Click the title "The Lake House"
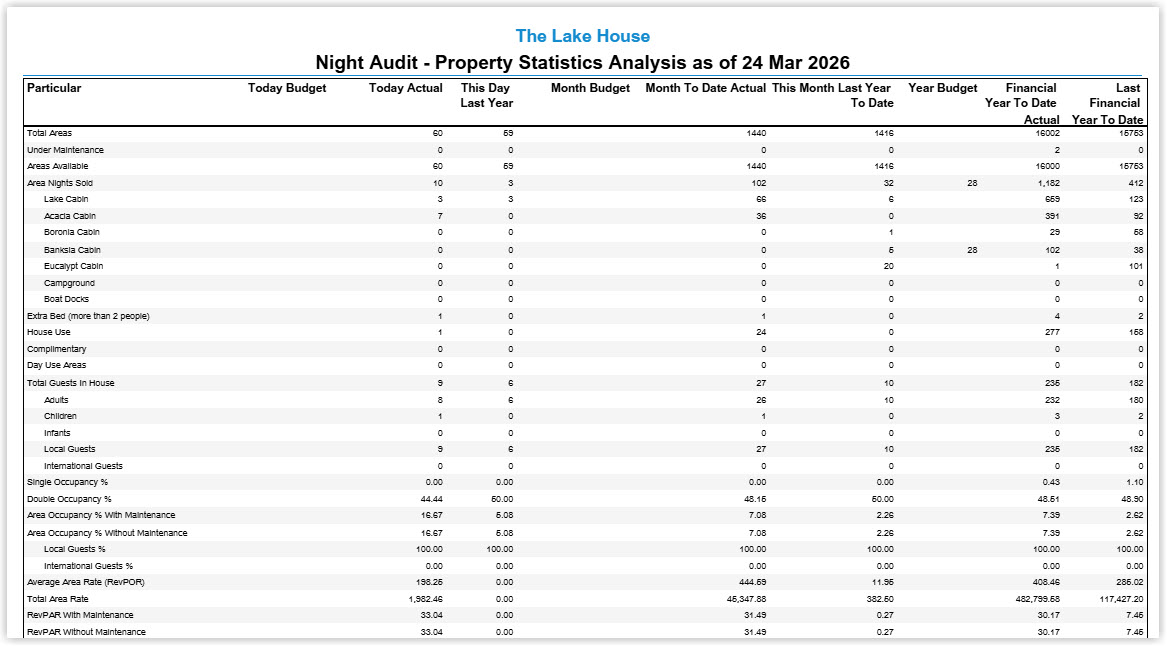Image resolution: width=1167 pixels, height=646 pixels. [583, 36]
